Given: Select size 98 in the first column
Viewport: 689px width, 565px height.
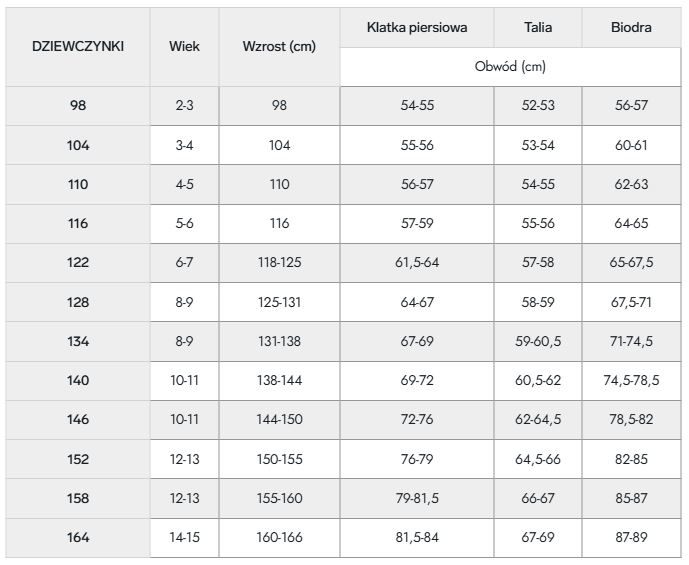Looking at the screenshot, I should (78, 106).
